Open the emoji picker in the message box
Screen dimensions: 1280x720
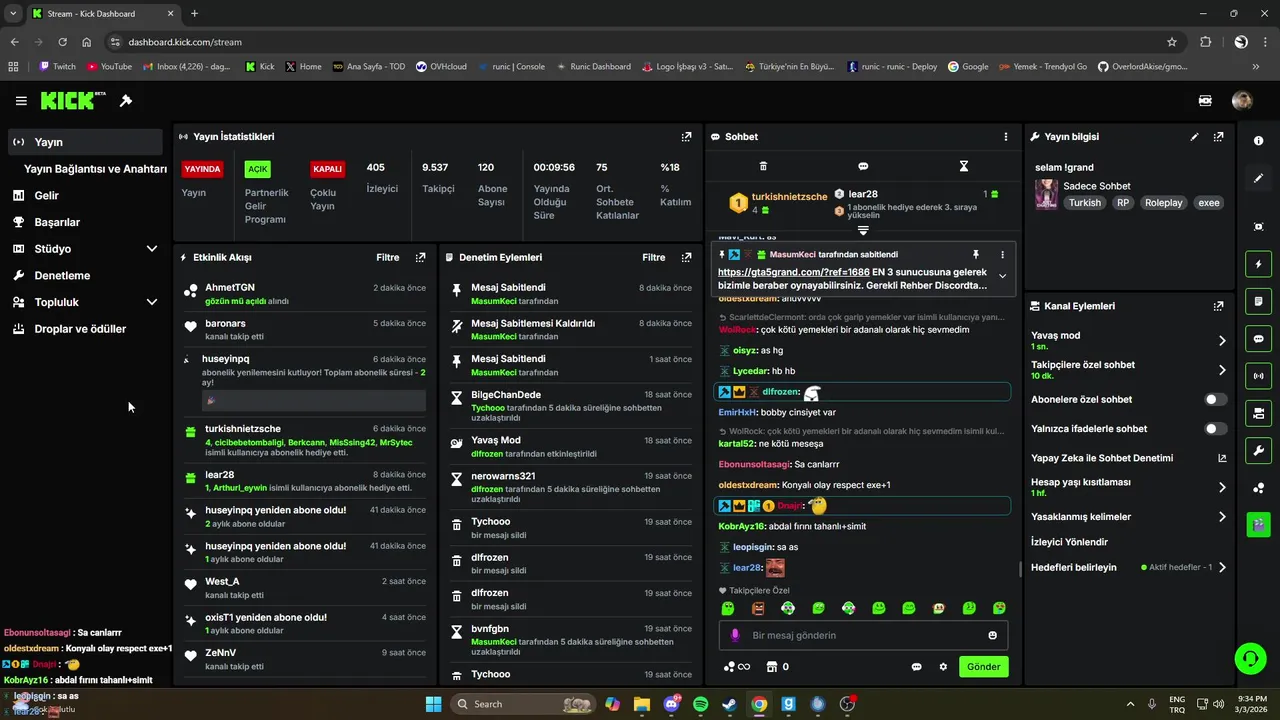click(992, 635)
